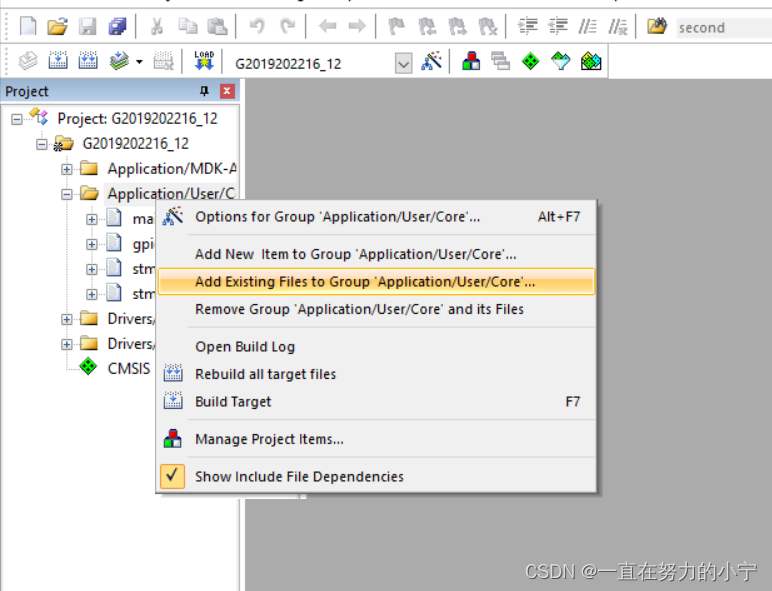Screen dimensions: 772x591
Task: Open target selection dropdown G2019202216_12
Action: (x=403, y=64)
